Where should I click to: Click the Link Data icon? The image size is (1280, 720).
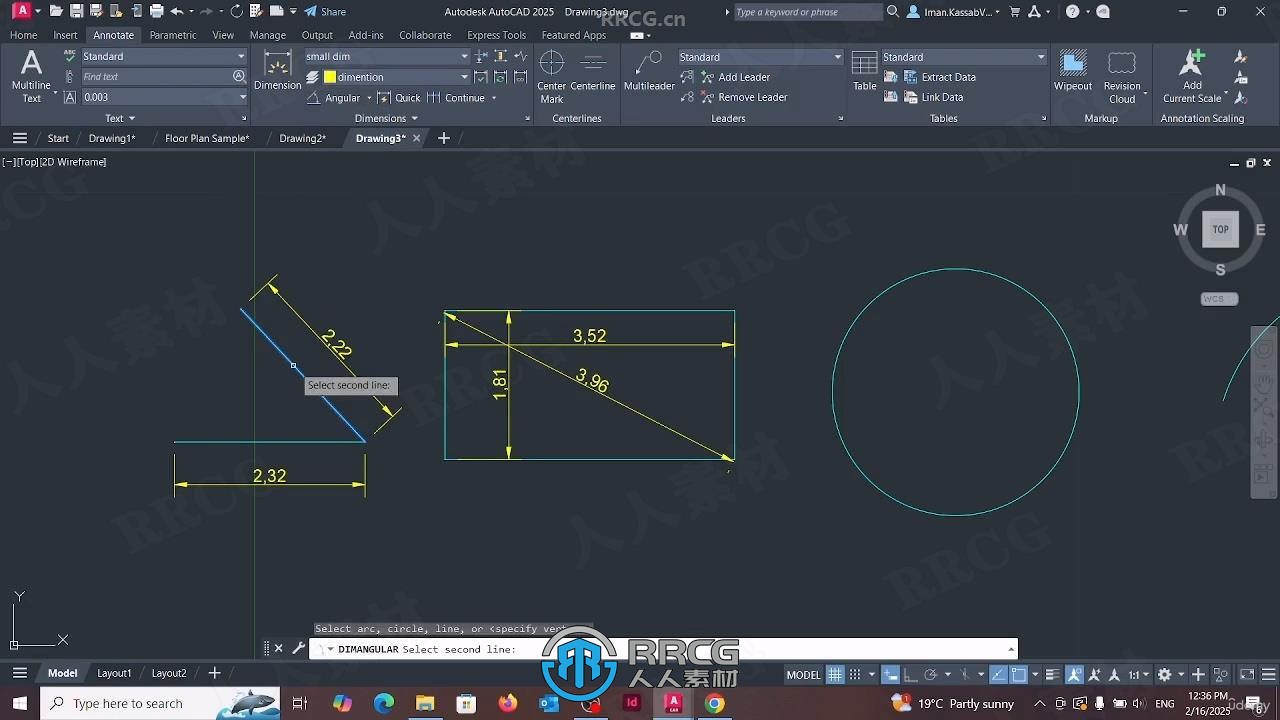tap(911, 97)
